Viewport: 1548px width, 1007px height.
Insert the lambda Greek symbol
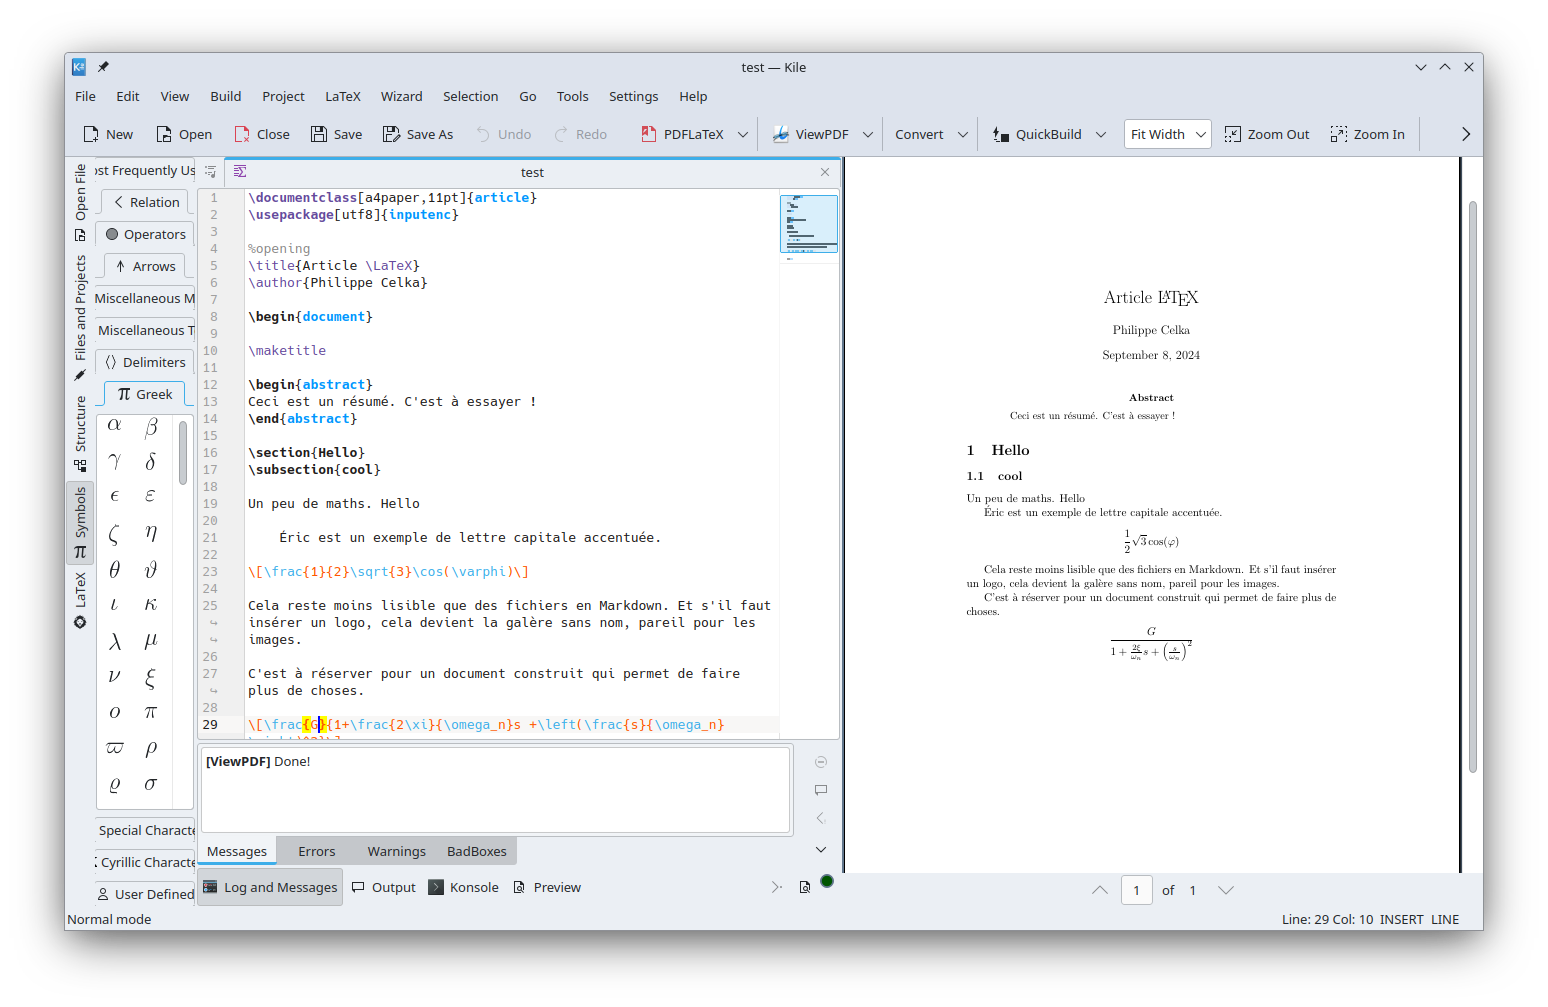coord(115,641)
